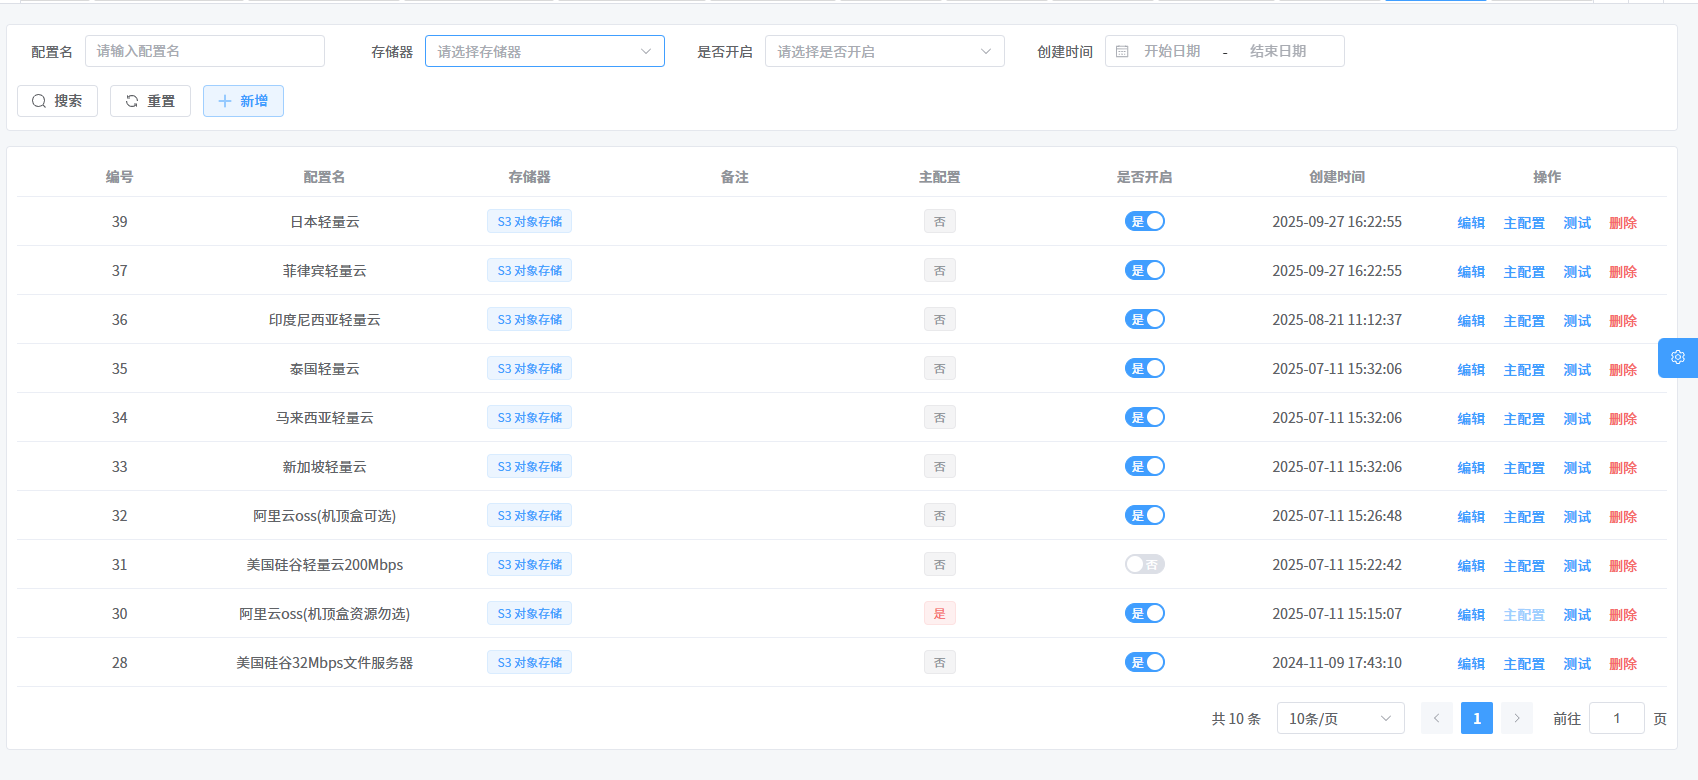Click the 结束日期 end date field
This screenshot has height=780, width=1698.
[1278, 51]
